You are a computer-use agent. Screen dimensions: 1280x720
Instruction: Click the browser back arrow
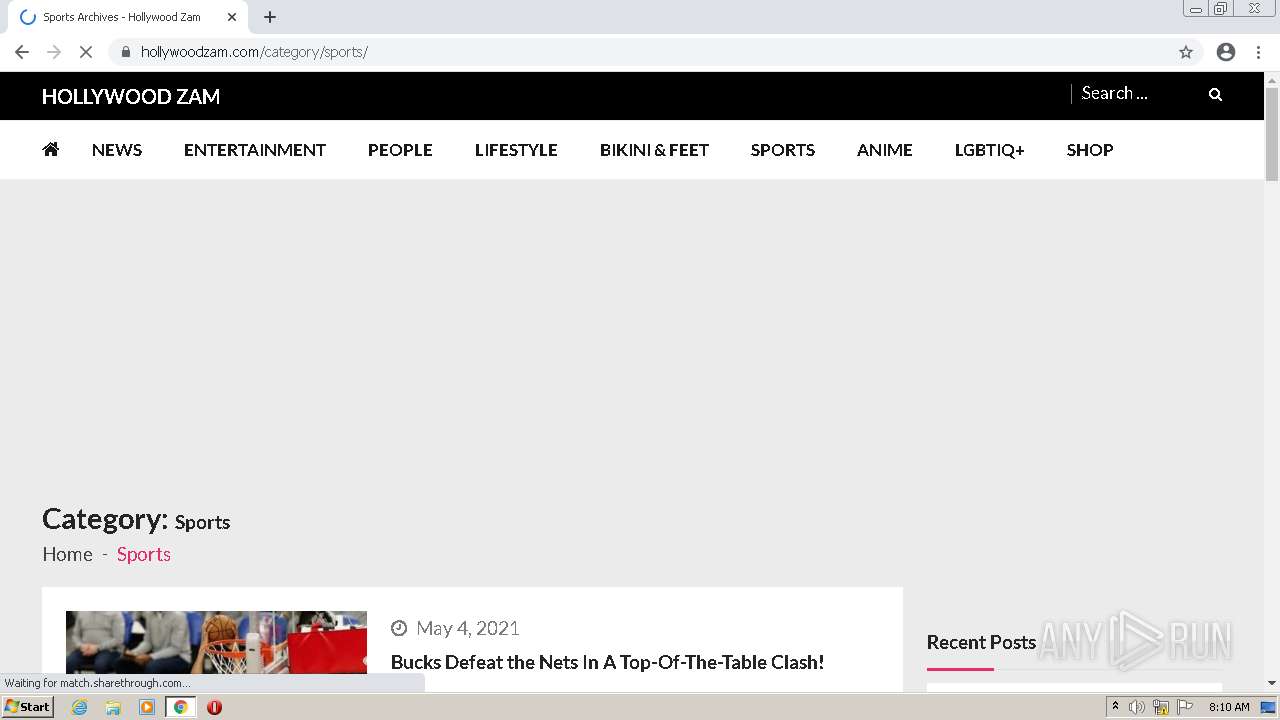pyautogui.click(x=22, y=52)
